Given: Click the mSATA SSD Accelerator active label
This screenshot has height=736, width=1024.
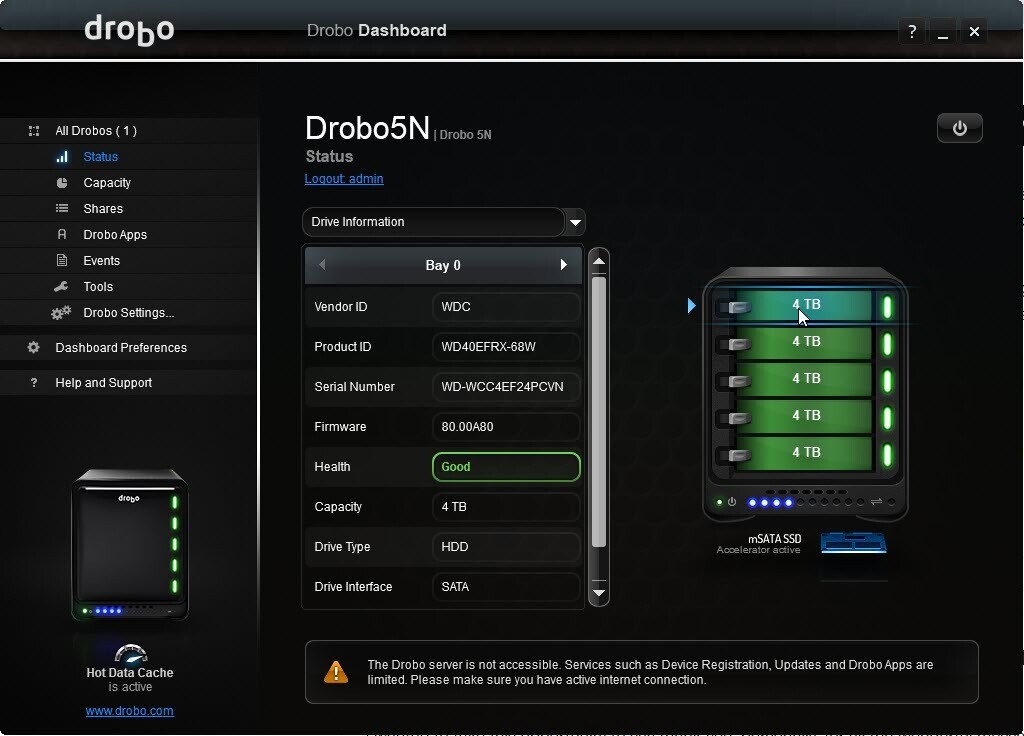Looking at the screenshot, I should coord(759,543).
